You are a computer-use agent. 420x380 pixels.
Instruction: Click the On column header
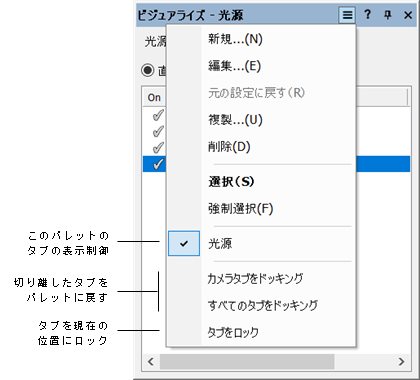coord(154,98)
